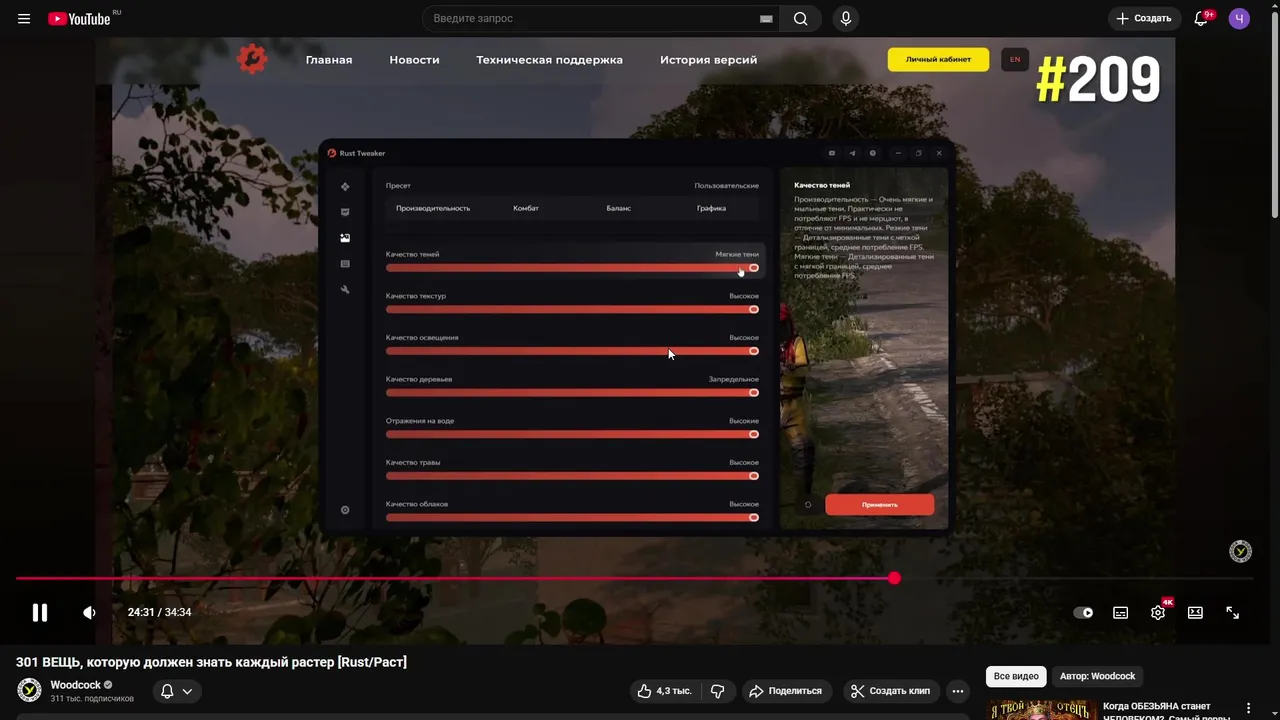
Task: Adjust the Качество освещения slider
Action: point(572,351)
